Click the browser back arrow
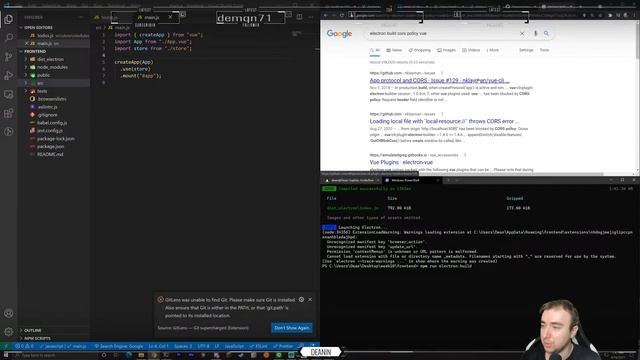Viewport: 640px width, 360px height. (325, 15)
